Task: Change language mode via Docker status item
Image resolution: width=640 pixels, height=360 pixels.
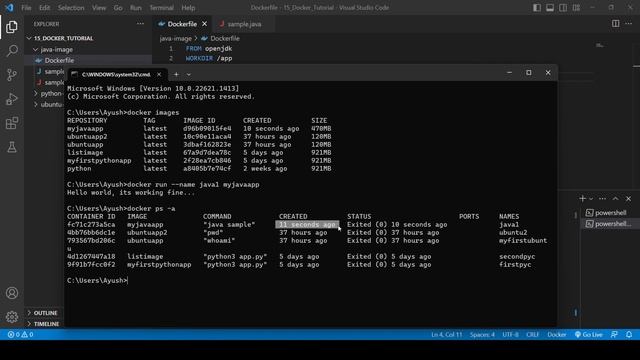Action: point(557,334)
